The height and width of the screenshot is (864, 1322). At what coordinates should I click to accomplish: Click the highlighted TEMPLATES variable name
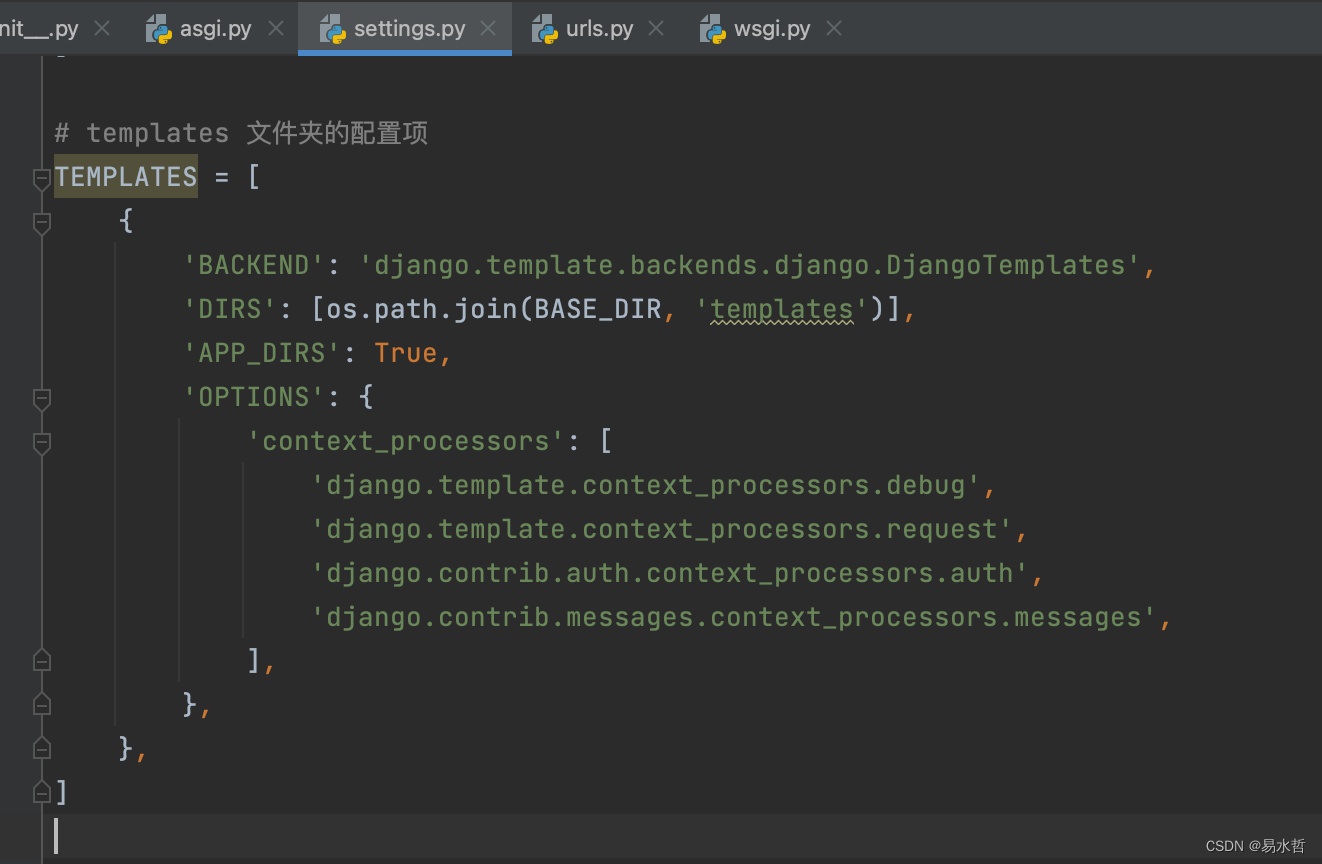[x=126, y=177]
